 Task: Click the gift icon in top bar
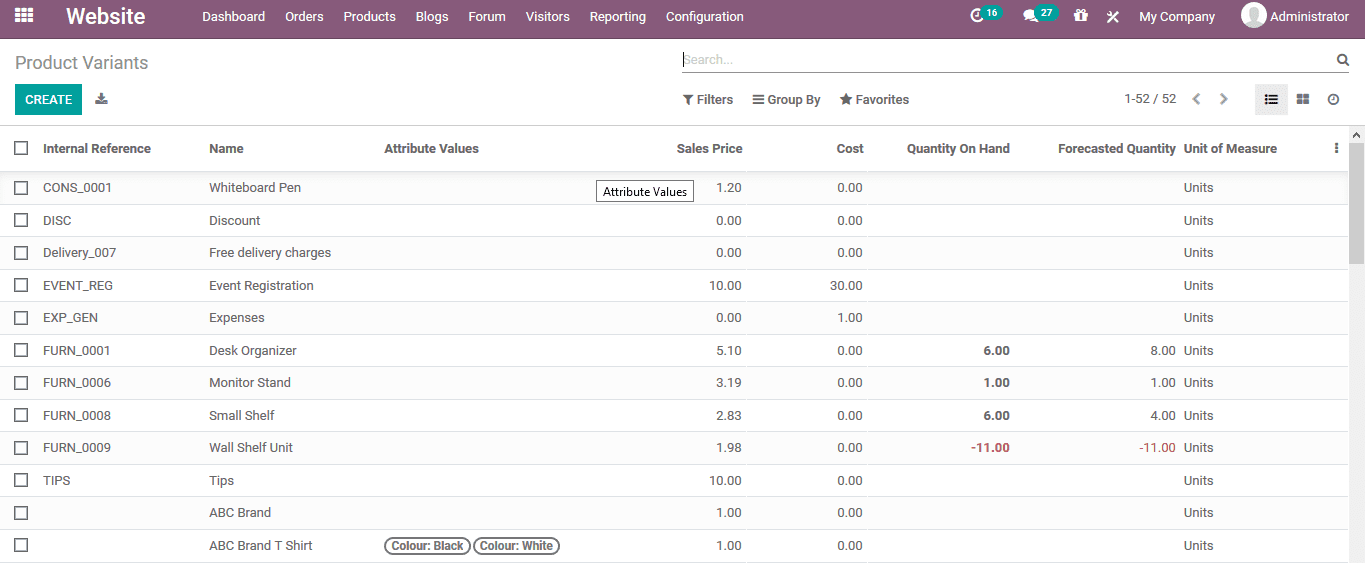[x=1080, y=16]
